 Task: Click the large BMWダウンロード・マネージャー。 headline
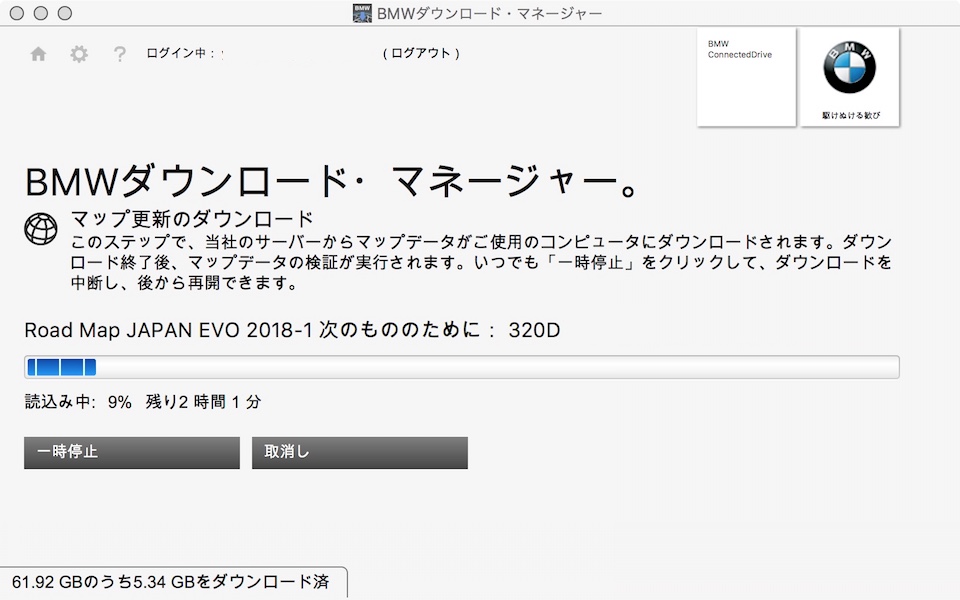pos(332,182)
